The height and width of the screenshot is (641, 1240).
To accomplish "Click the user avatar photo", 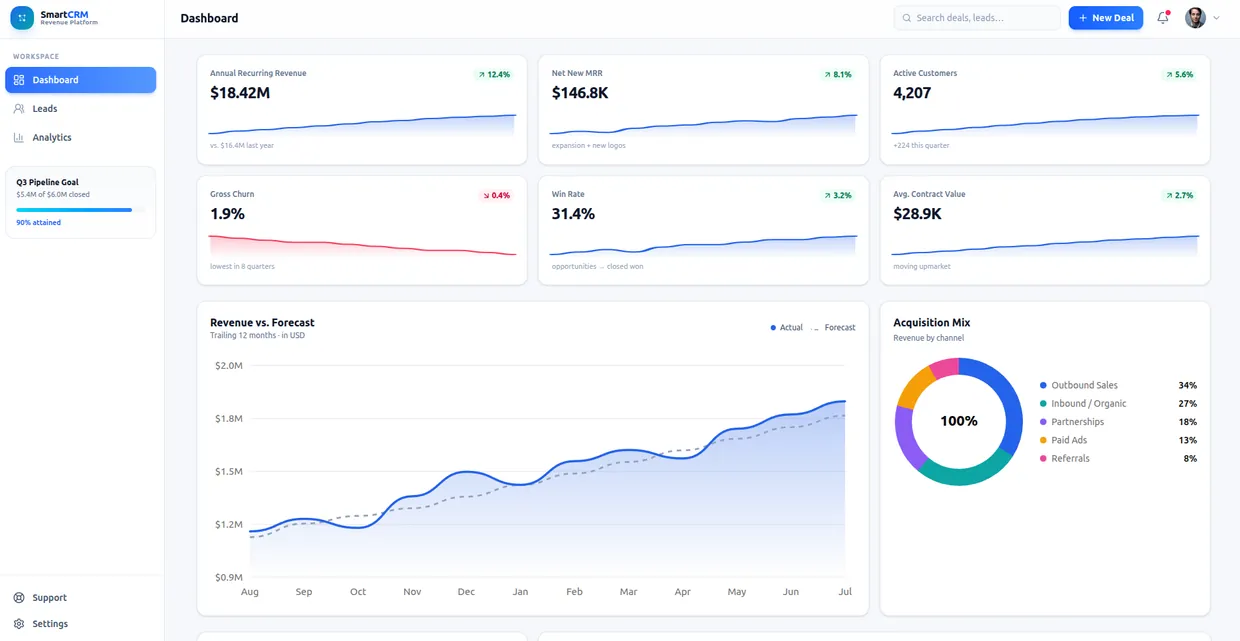I will 1195,18.
